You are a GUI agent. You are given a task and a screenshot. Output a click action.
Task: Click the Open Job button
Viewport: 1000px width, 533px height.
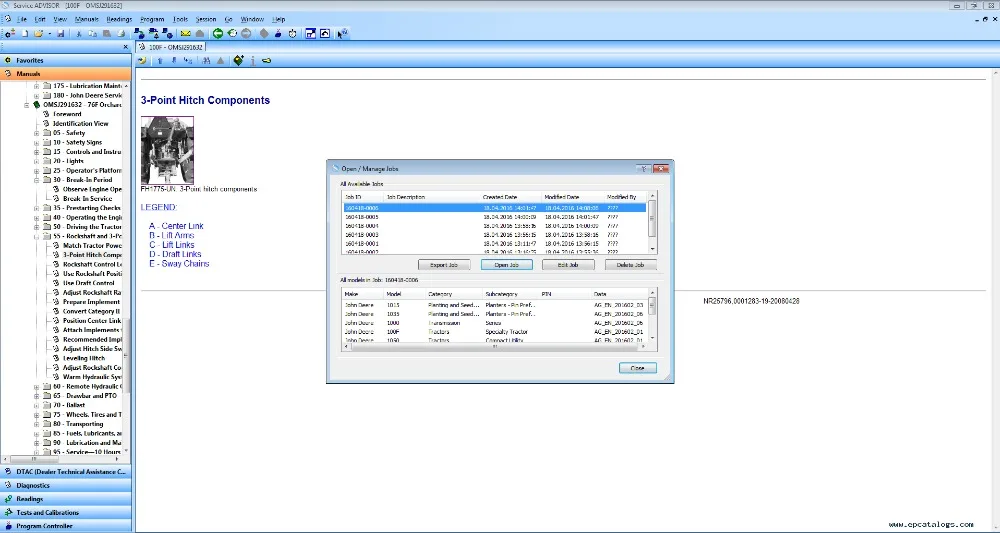coord(506,265)
